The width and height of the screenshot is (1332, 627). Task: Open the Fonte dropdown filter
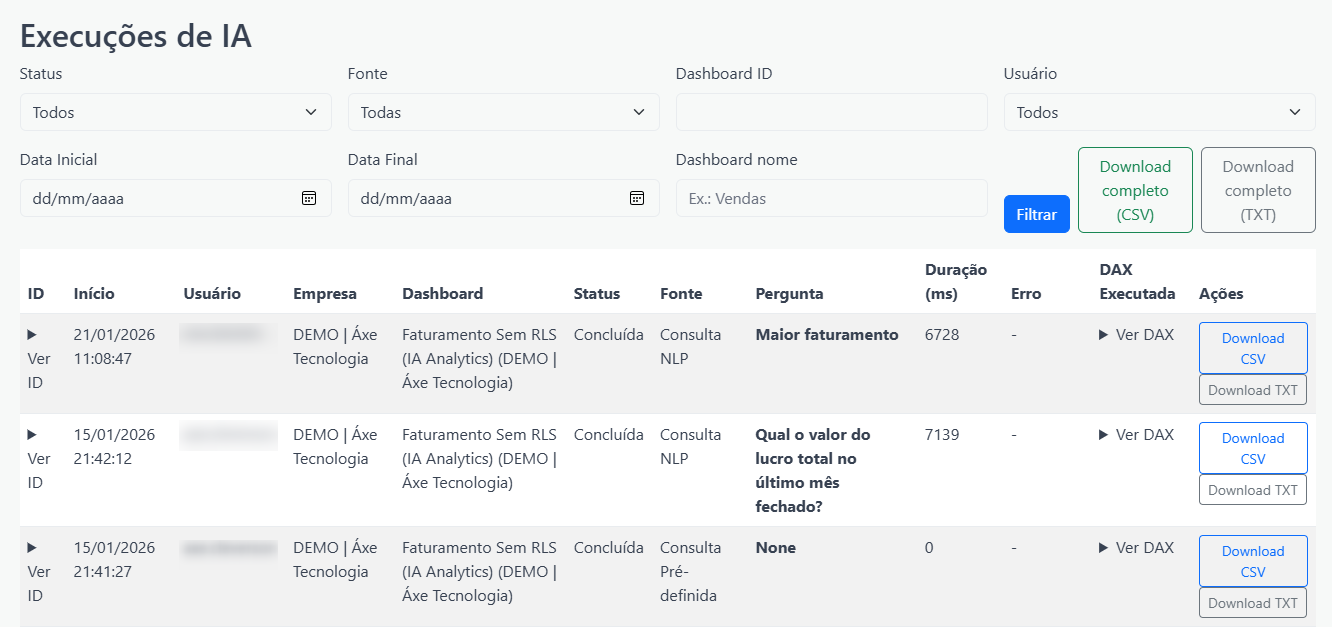503,112
